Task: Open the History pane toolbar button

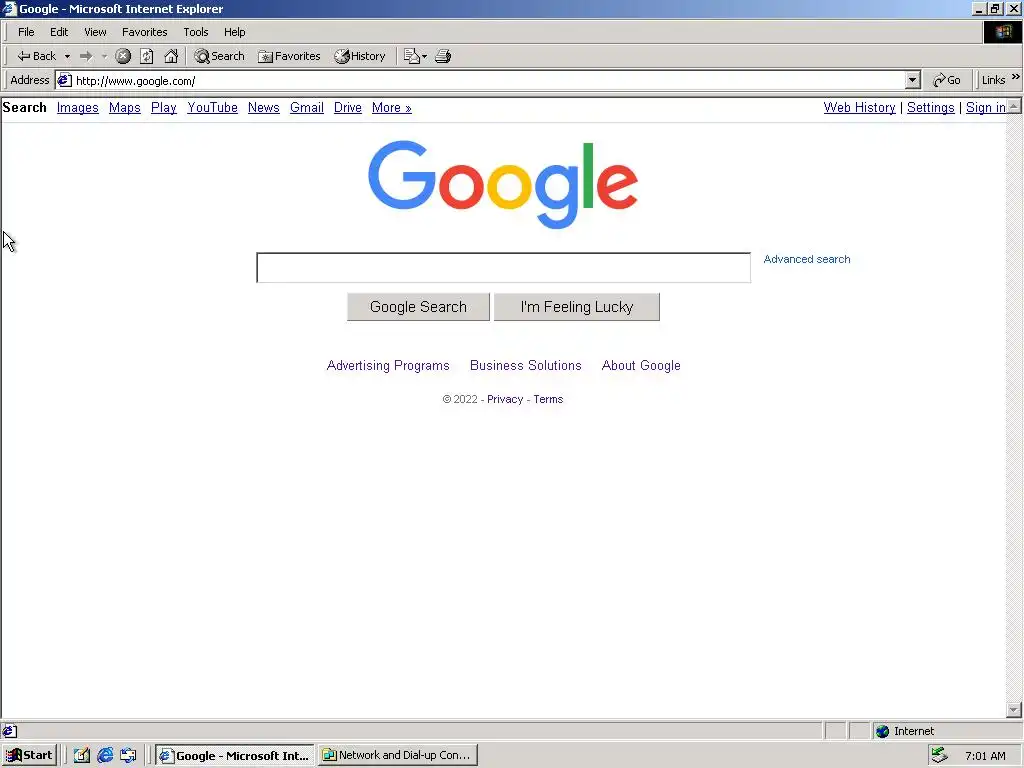Action: click(360, 56)
